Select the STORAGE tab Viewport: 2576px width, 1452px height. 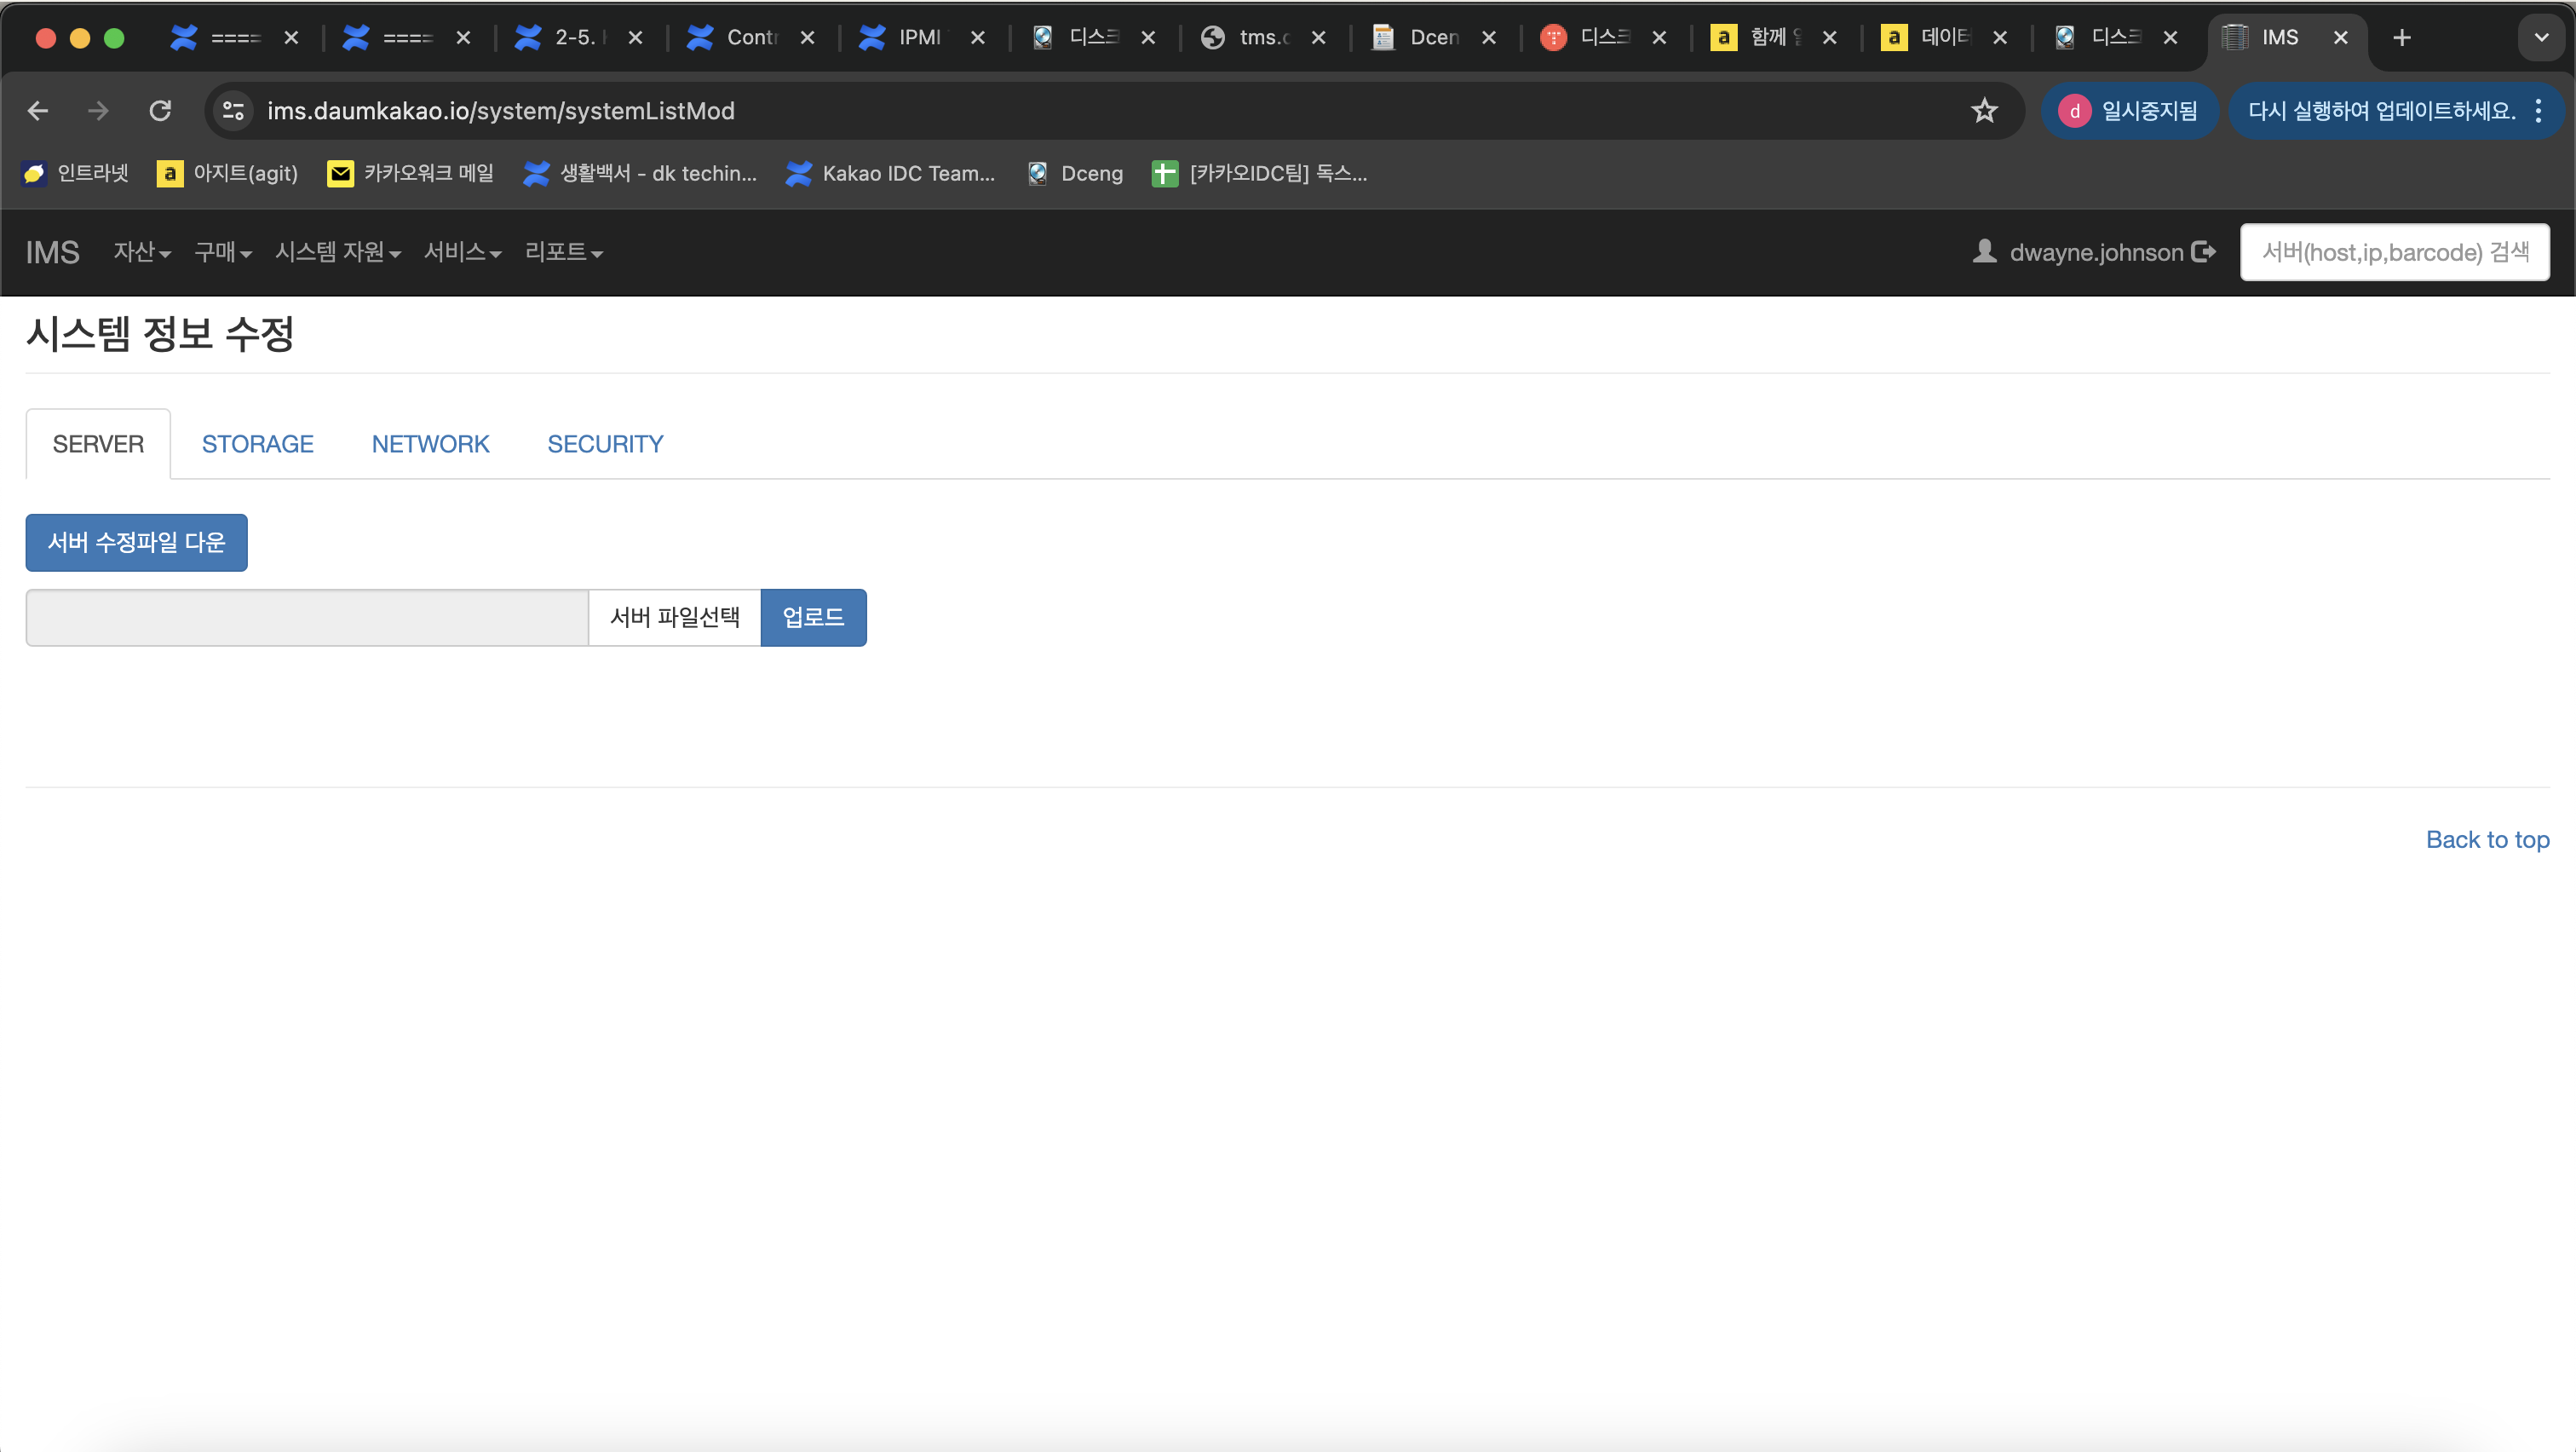click(x=258, y=444)
